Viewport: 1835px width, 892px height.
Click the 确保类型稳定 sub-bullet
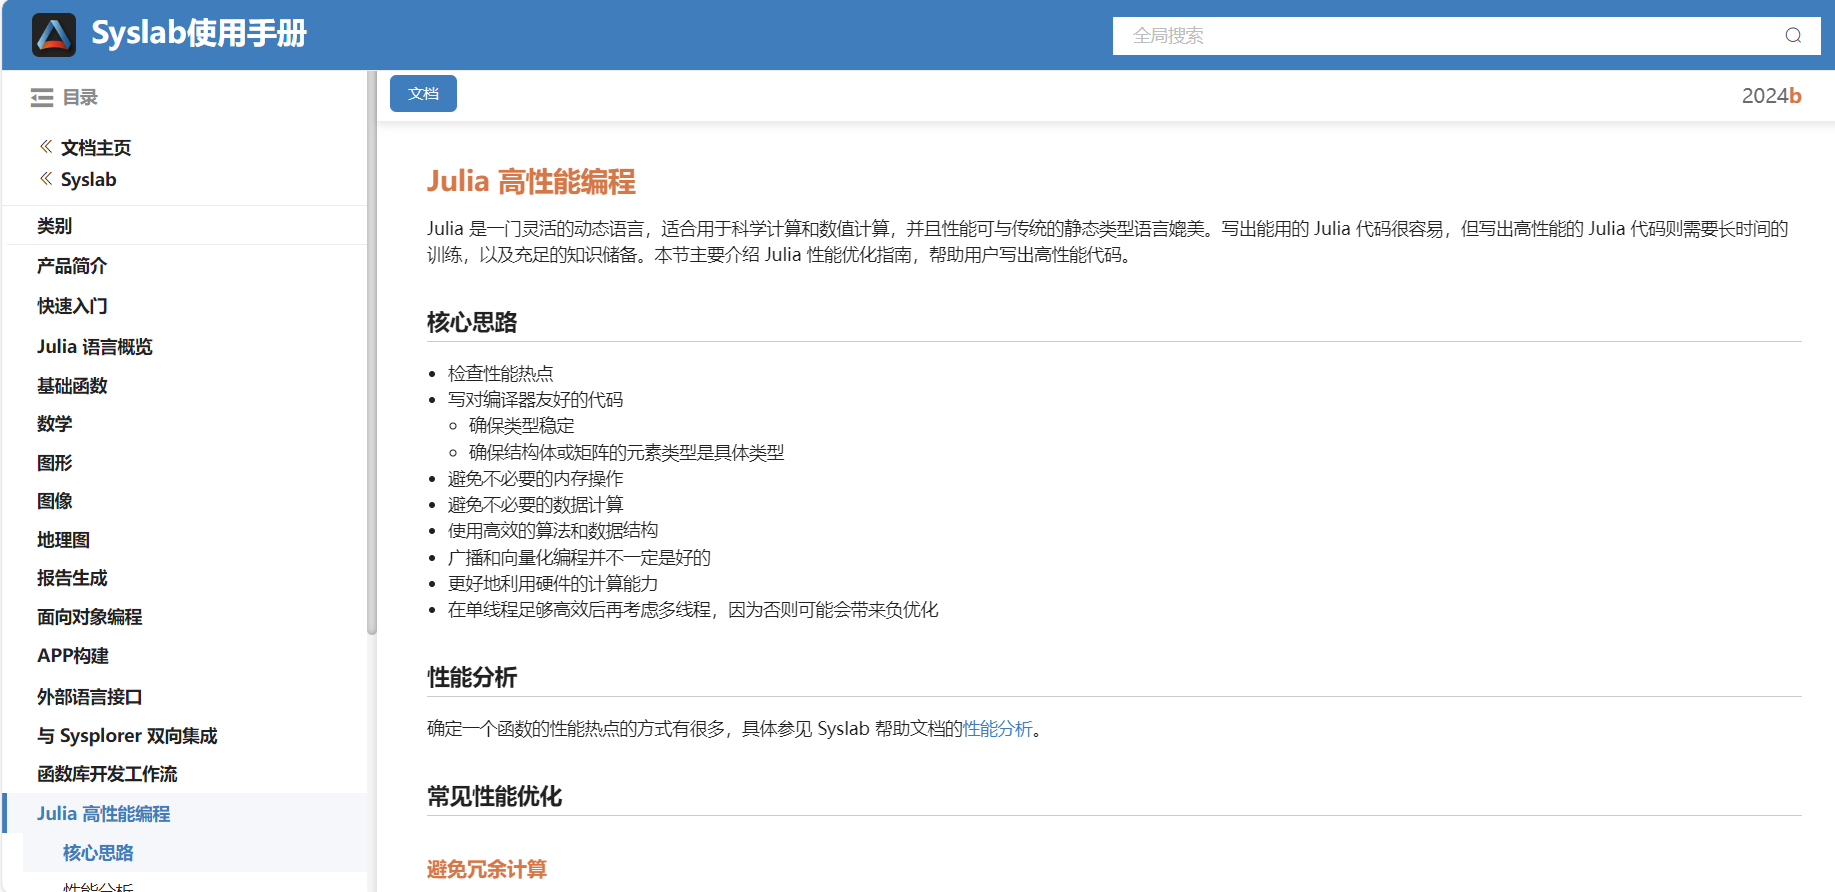[x=522, y=426]
